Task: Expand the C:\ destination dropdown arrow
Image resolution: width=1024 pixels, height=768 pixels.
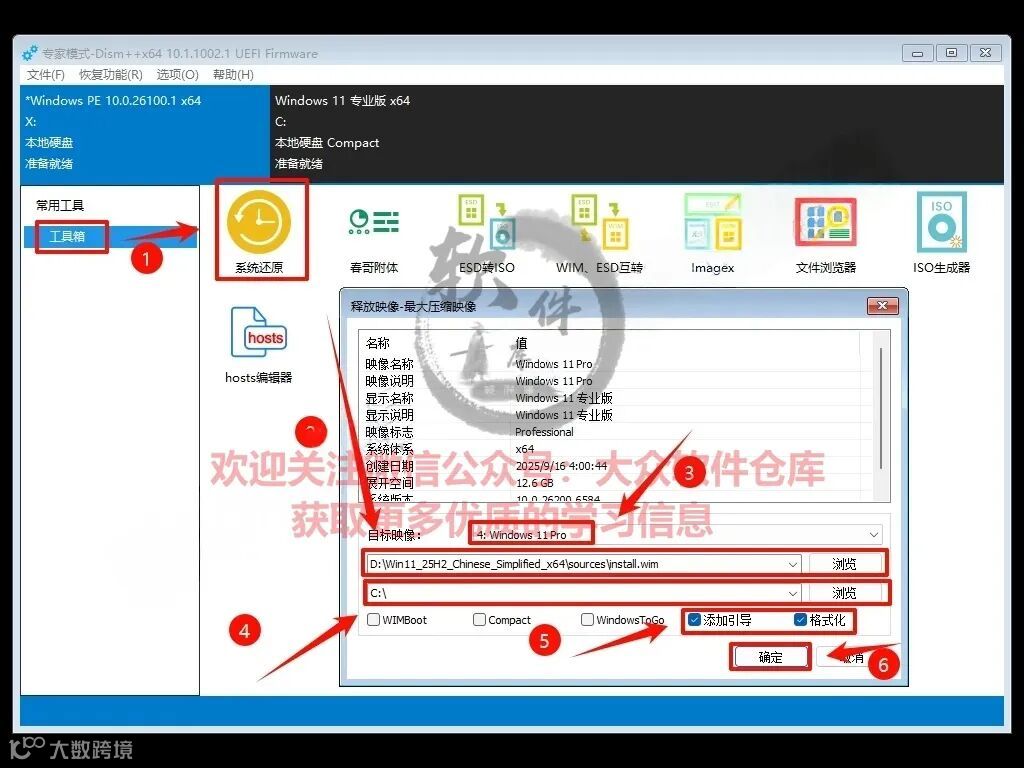Action: [x=793, y=593]
